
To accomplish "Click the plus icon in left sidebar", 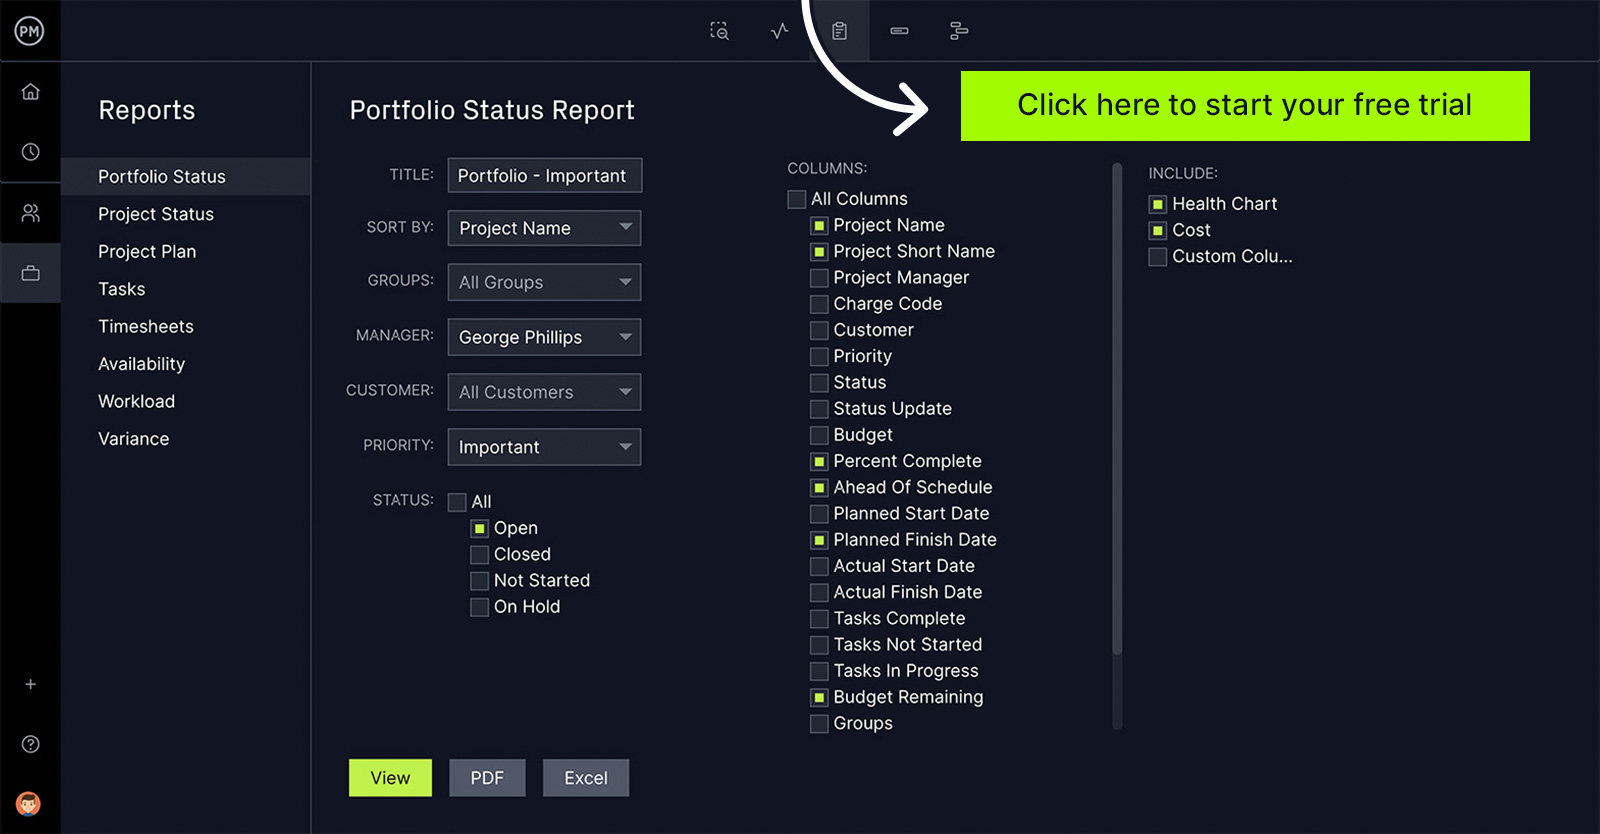I will click(31, 684).
